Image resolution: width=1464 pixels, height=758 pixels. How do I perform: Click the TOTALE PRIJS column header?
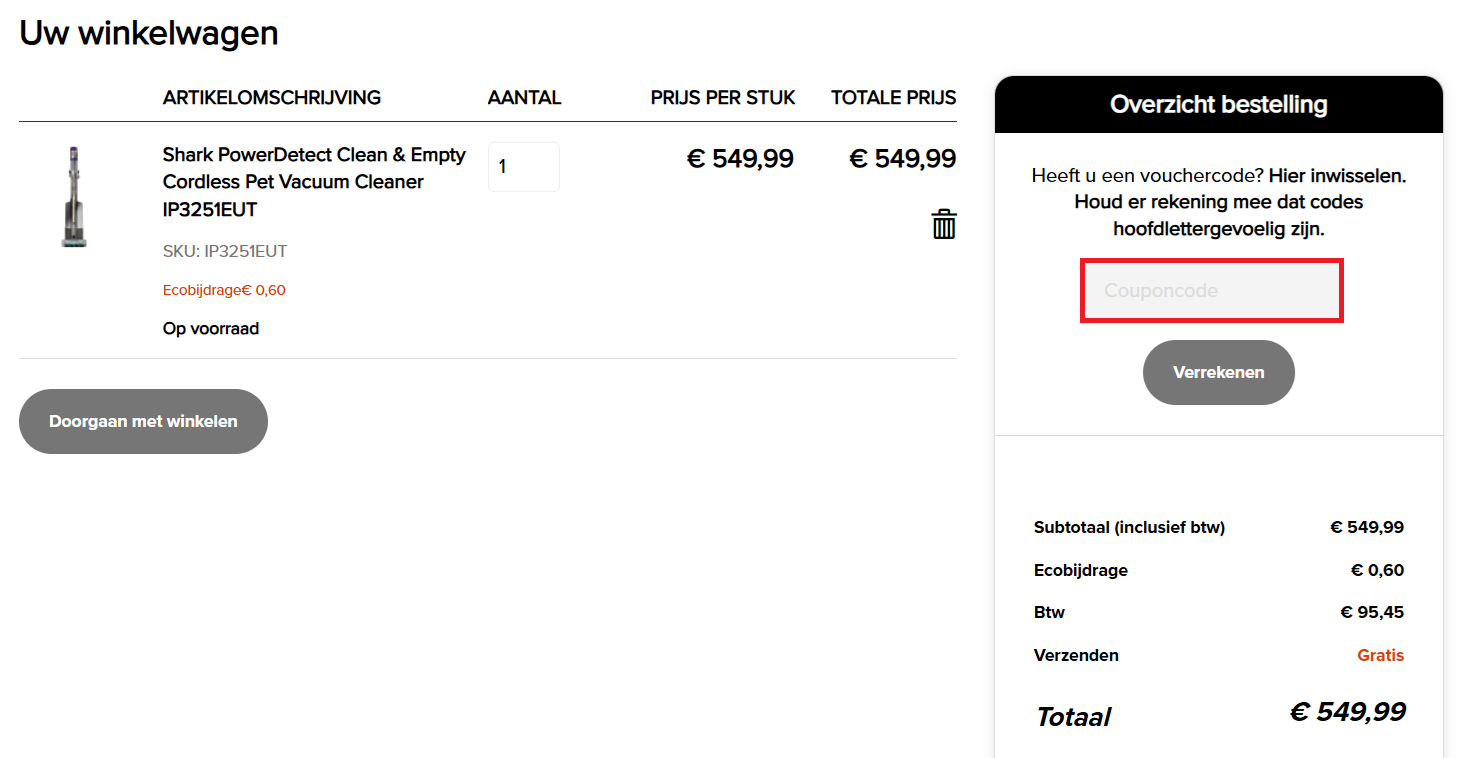point(894,98)
